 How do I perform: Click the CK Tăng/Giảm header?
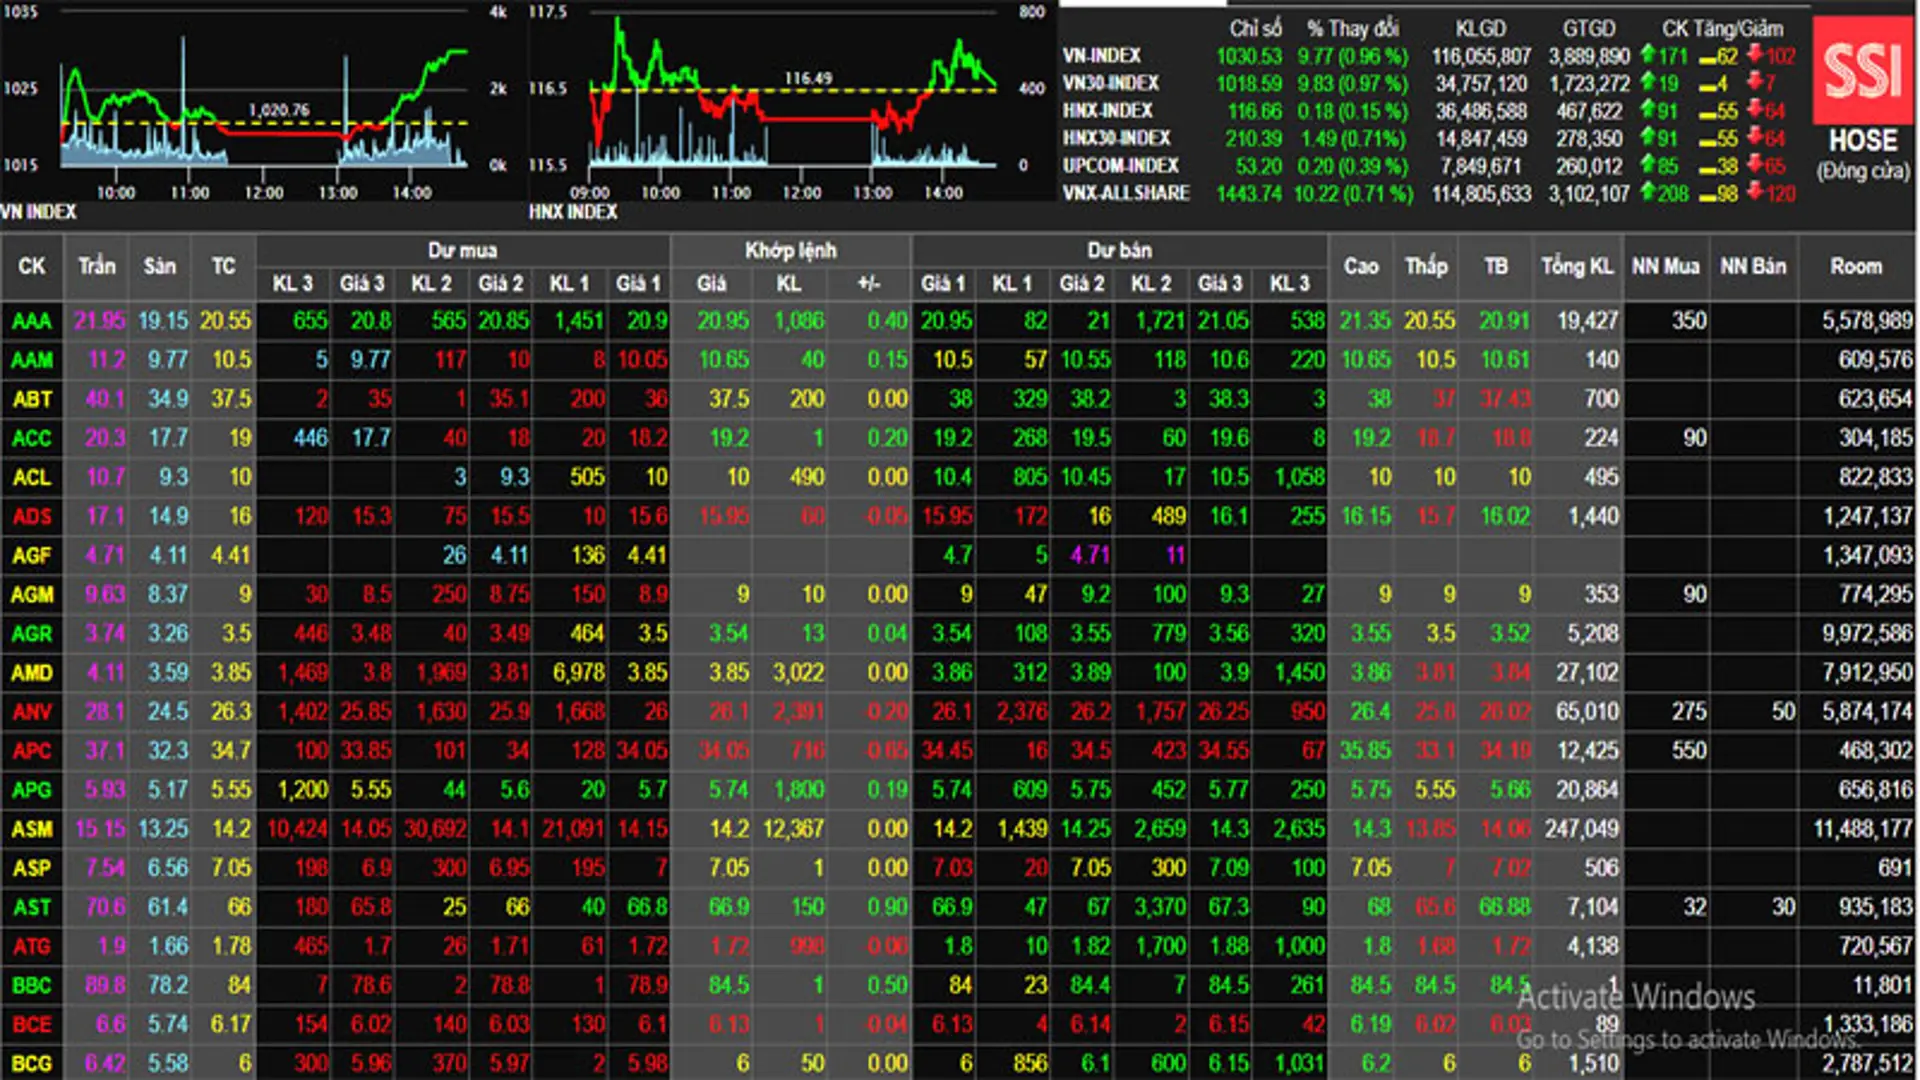pos(1722,29)
